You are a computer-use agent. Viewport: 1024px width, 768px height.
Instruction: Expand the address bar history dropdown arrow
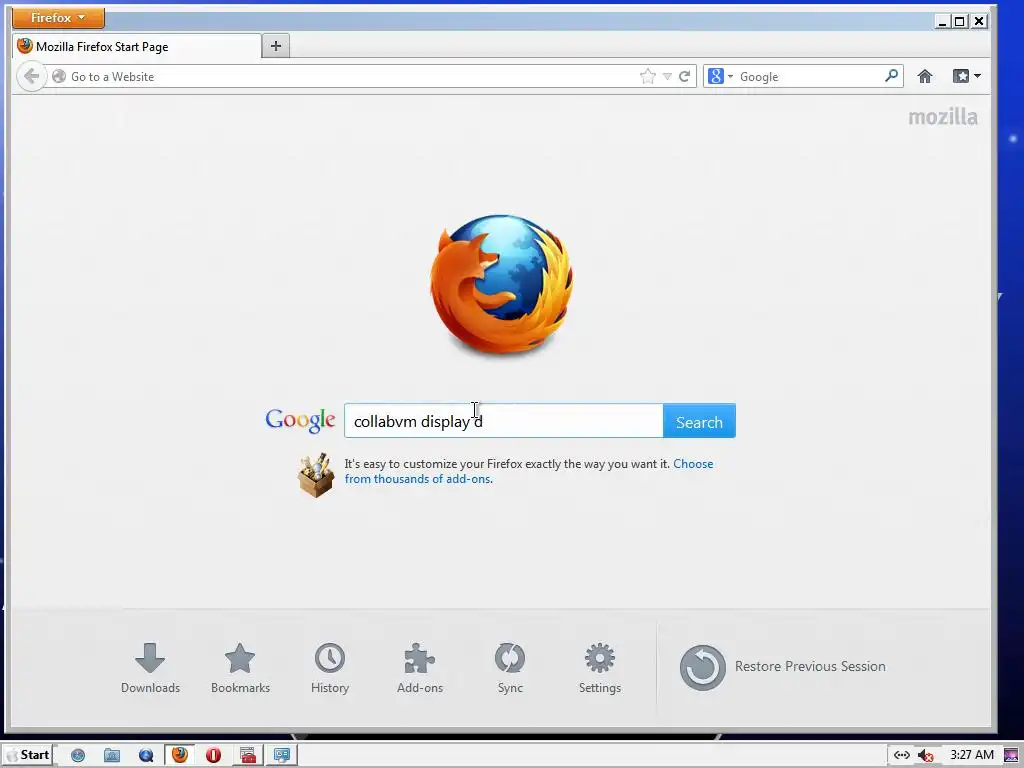(667, 76)
